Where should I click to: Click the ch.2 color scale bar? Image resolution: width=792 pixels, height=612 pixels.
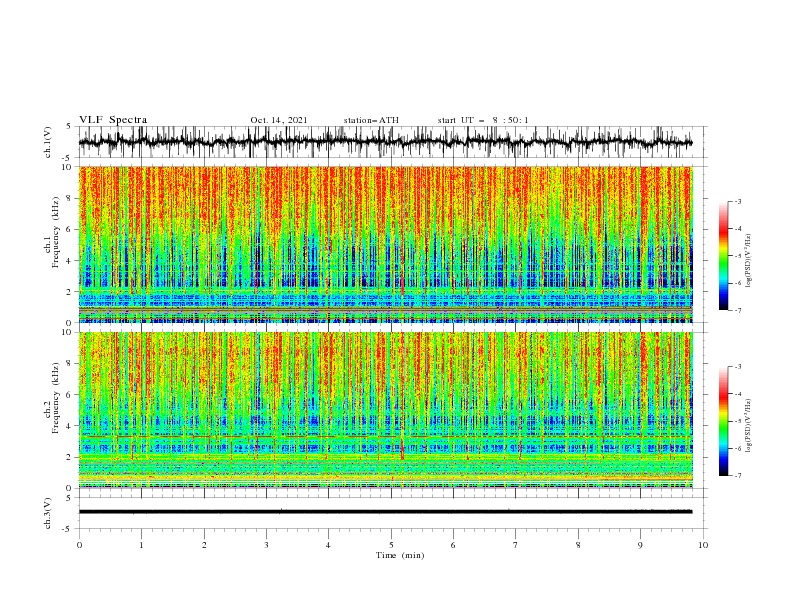[723, 421]
